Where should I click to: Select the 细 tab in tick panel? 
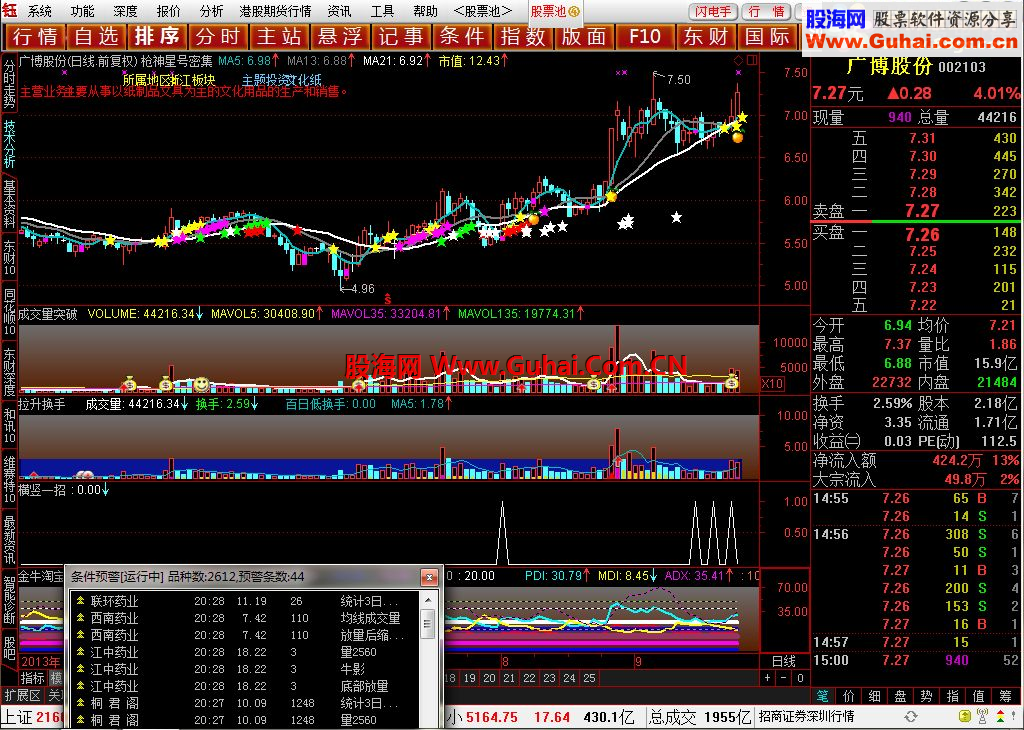[875, 696]
